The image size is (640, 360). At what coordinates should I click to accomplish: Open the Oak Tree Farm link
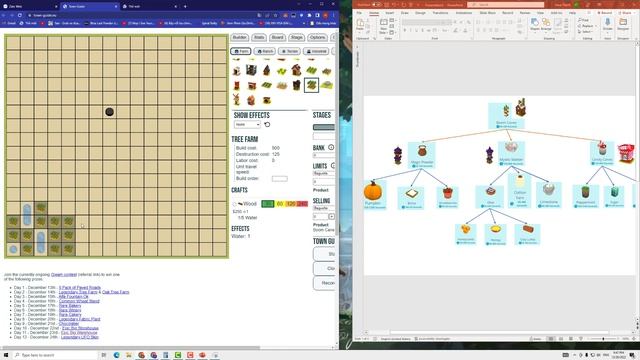coord(116,292)
